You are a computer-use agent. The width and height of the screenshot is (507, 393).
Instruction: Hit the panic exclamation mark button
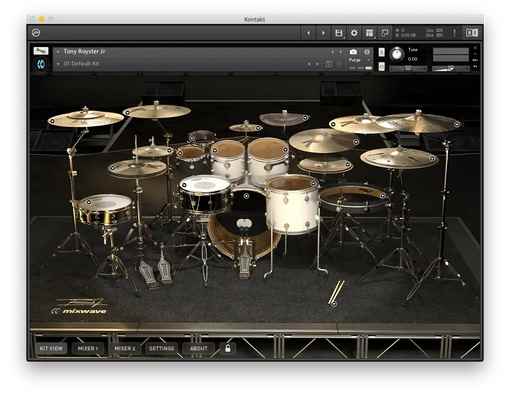pyautogui.click(x=454, y=33)
